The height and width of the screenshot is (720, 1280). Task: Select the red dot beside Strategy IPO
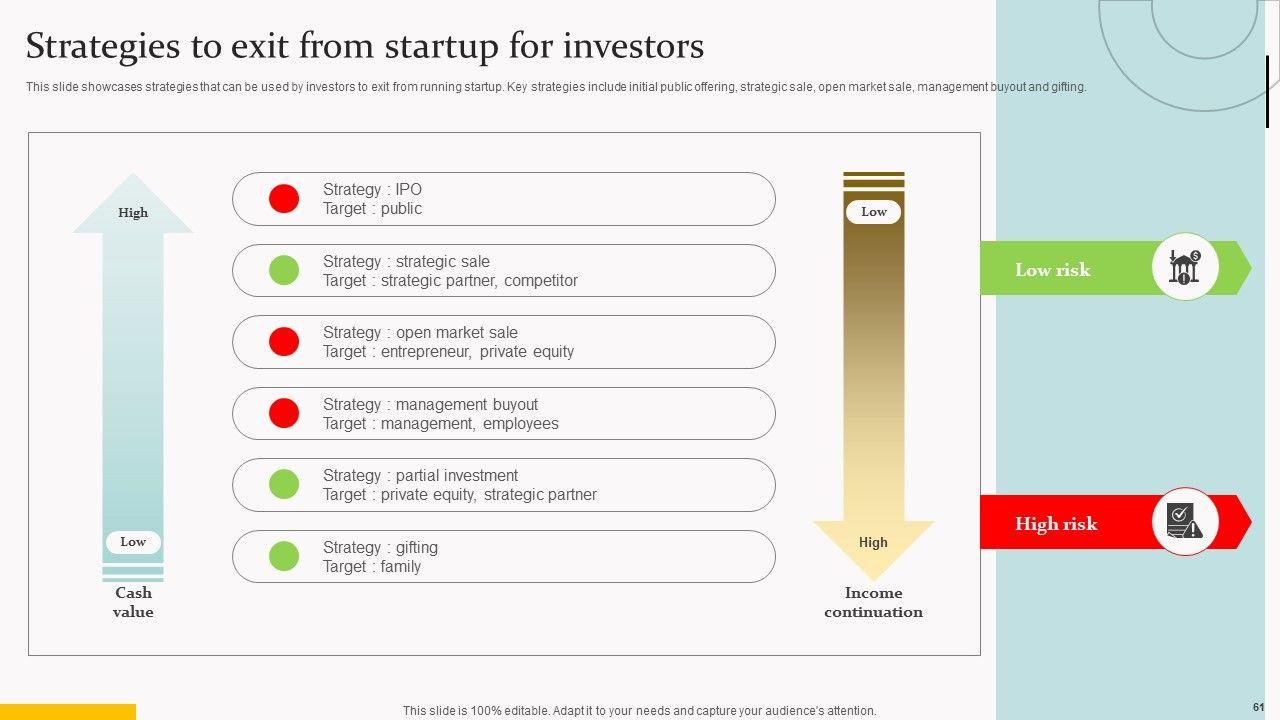coord(284,199)
